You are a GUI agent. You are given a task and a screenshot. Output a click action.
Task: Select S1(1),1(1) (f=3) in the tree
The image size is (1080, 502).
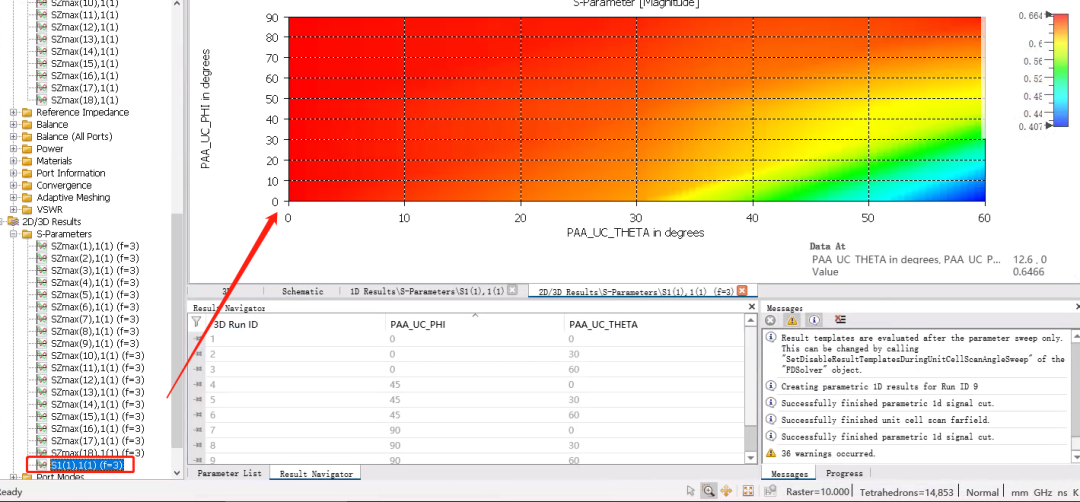[x=87, y=465]
